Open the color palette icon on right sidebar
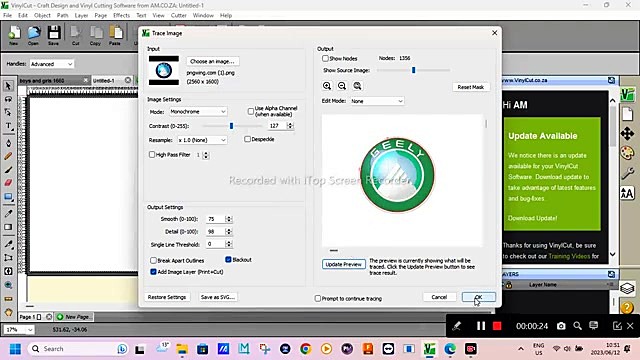 (627, 153)
